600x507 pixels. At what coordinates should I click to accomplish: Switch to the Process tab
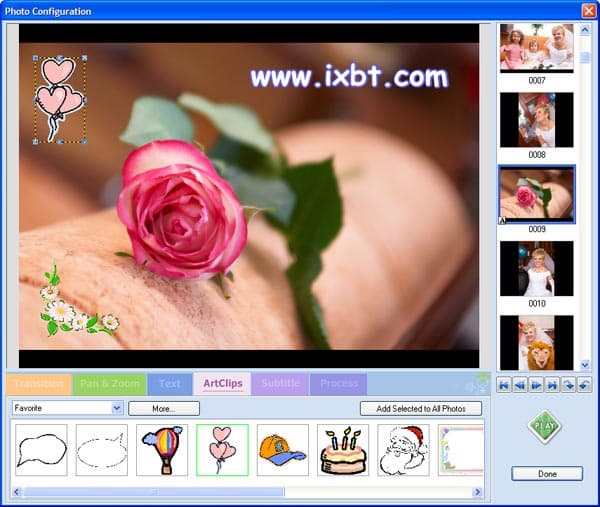tap(339, 384)
